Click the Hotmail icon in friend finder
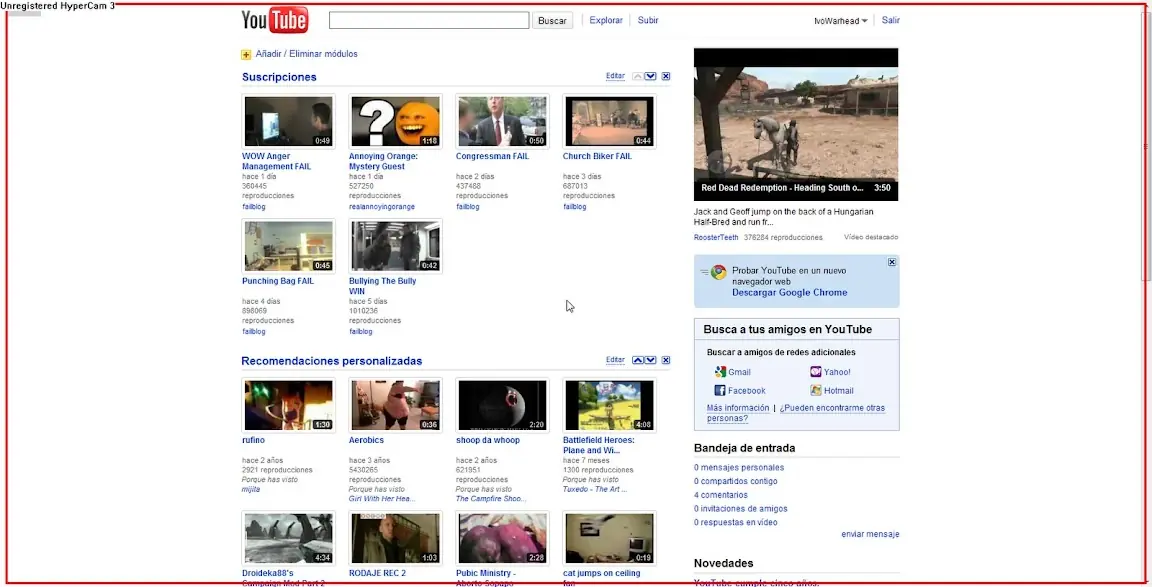 816,391
